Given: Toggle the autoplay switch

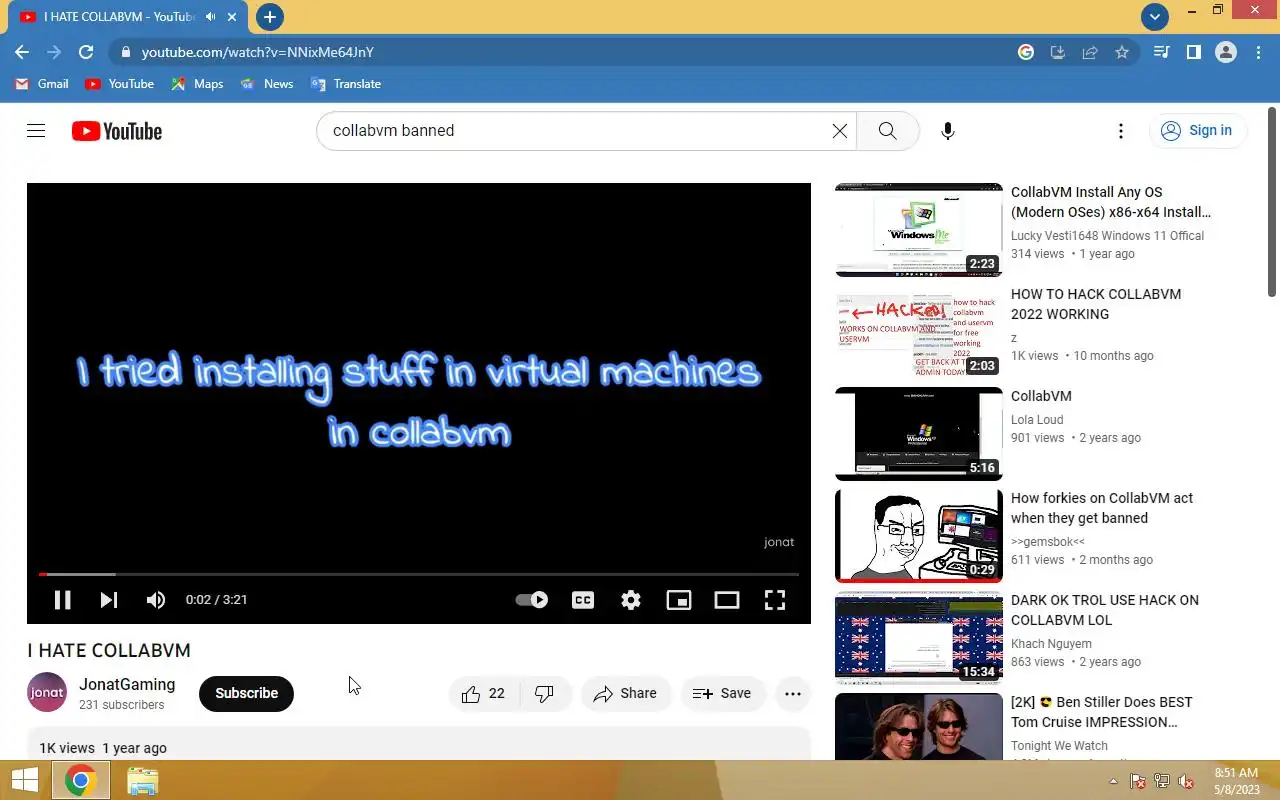Looking at the screenshot, I should pos(531,600).
